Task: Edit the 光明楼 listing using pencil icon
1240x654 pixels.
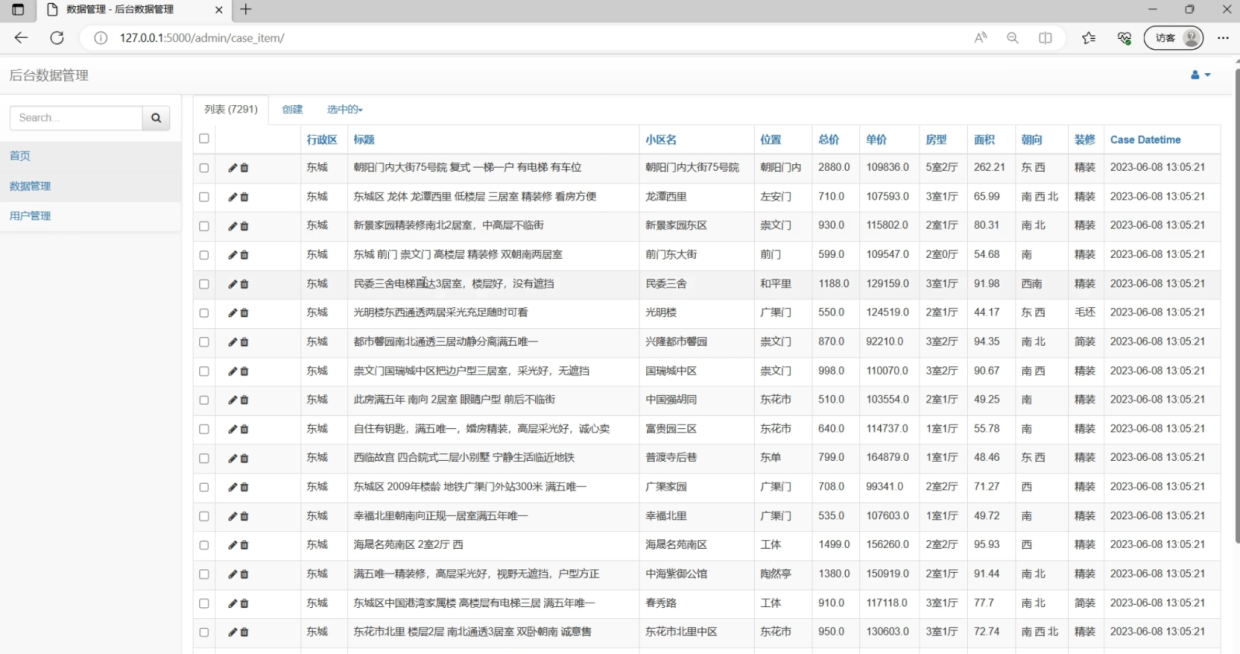Action: click(232, 313)
